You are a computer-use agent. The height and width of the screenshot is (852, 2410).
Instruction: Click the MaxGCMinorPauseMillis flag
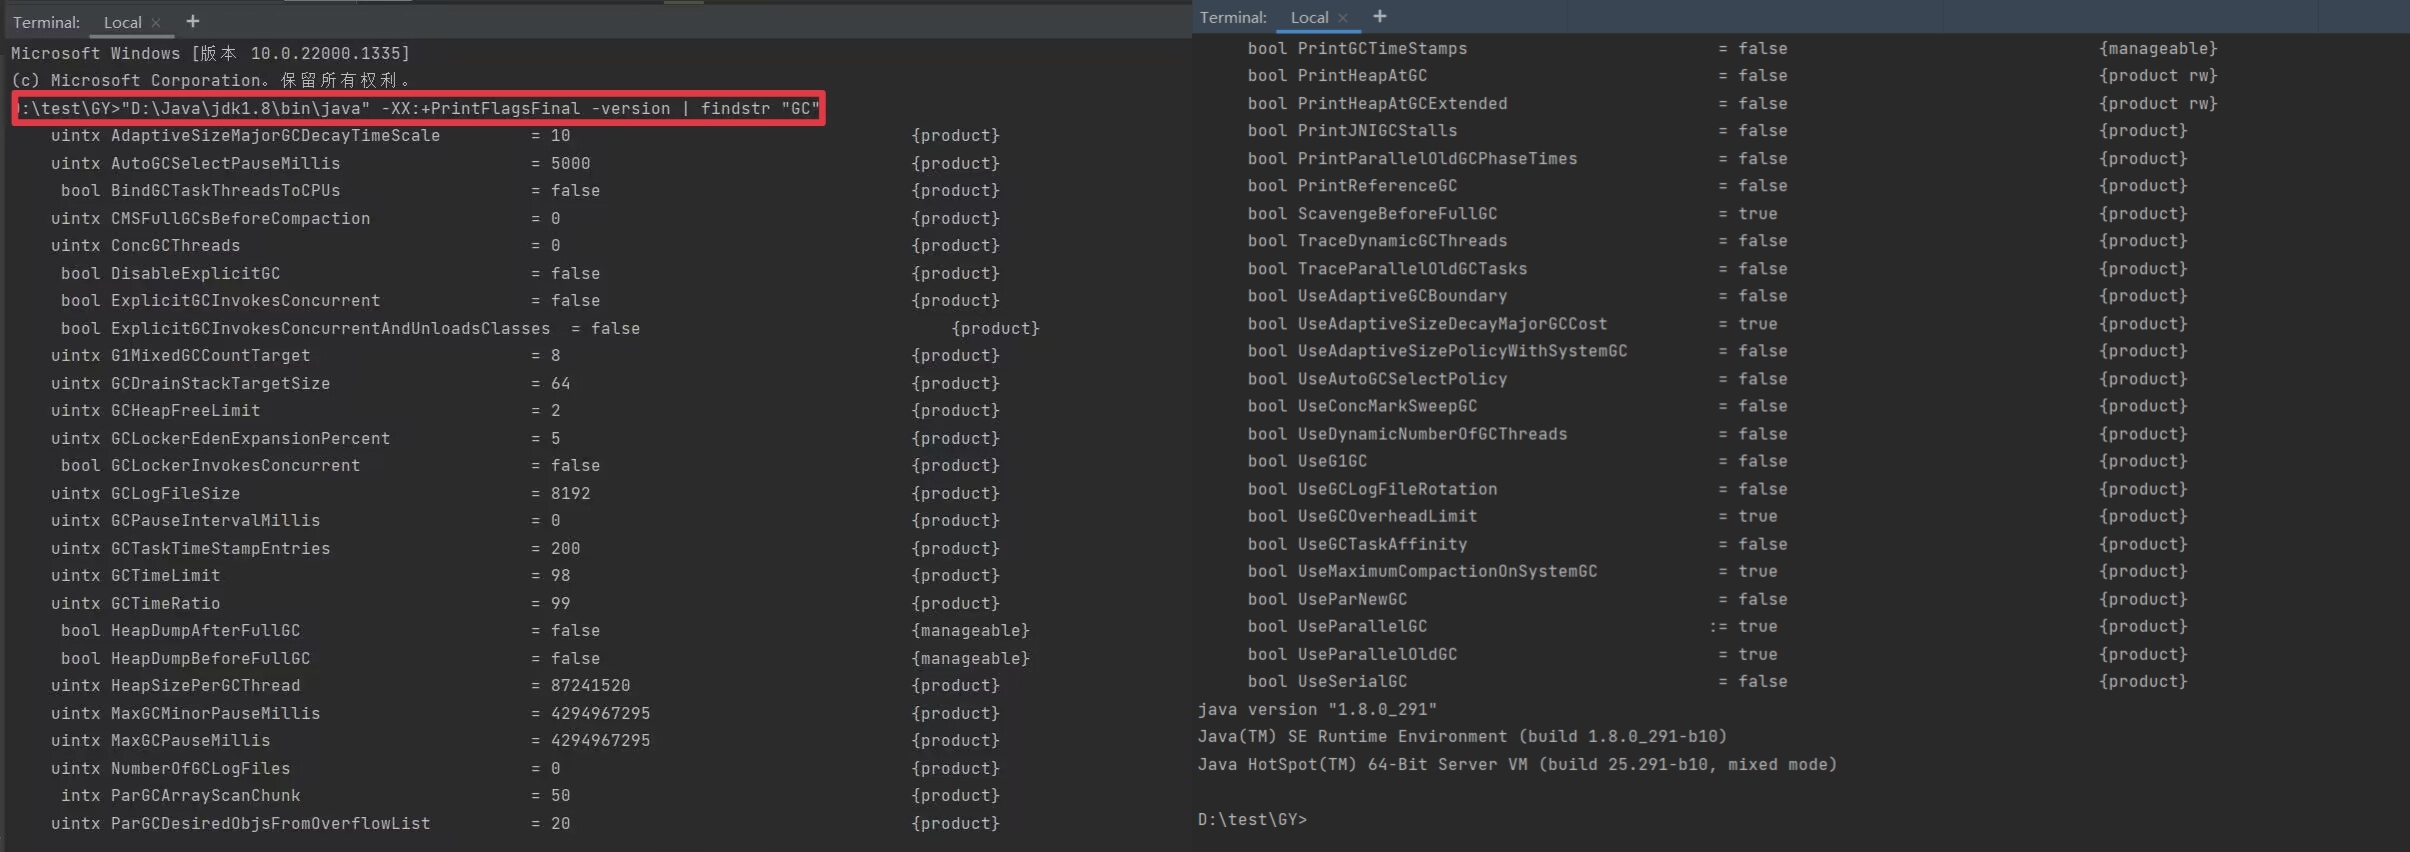click(x=215, y=713)
